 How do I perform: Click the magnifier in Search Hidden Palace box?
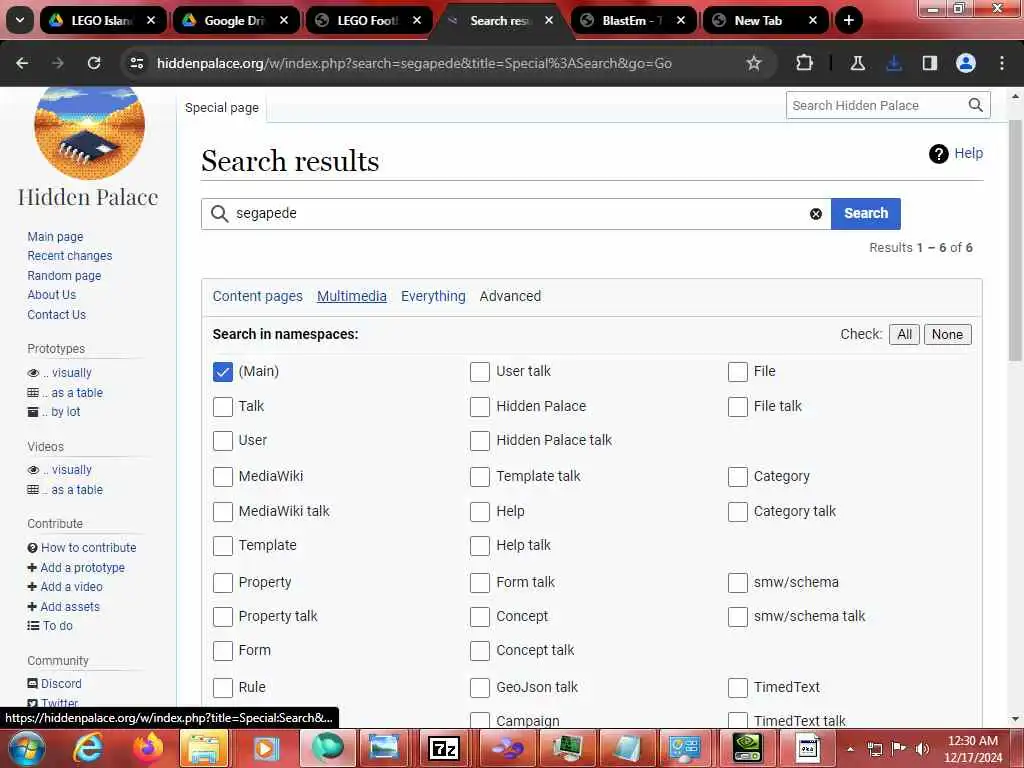click(975, 105)
